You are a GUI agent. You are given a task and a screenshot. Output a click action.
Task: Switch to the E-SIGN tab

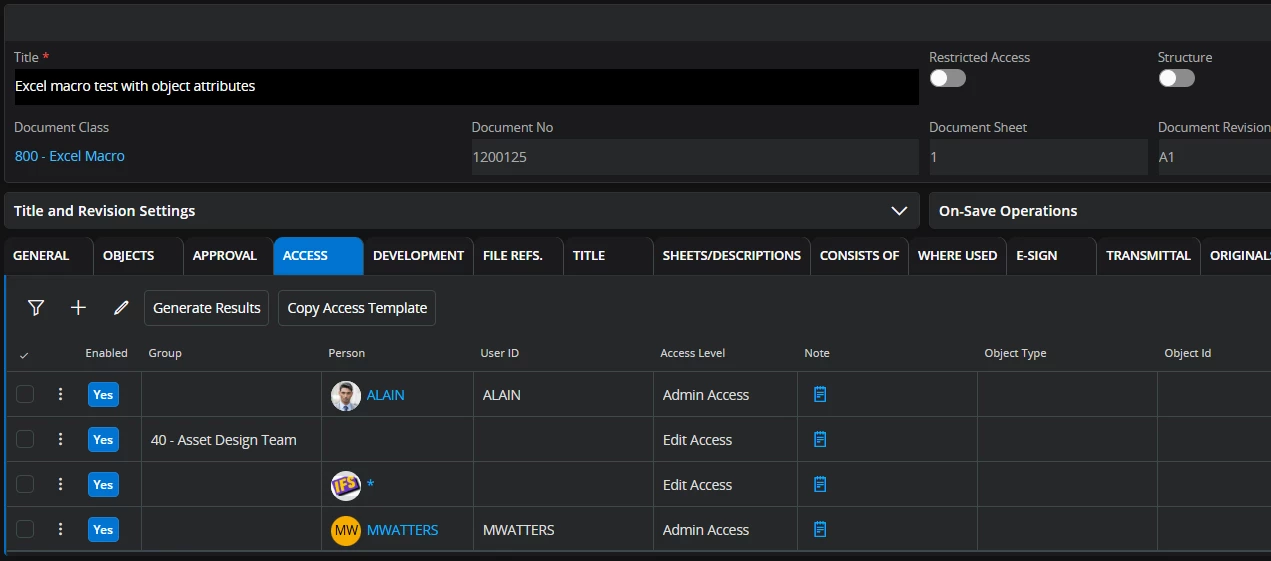pos(1050,256)
